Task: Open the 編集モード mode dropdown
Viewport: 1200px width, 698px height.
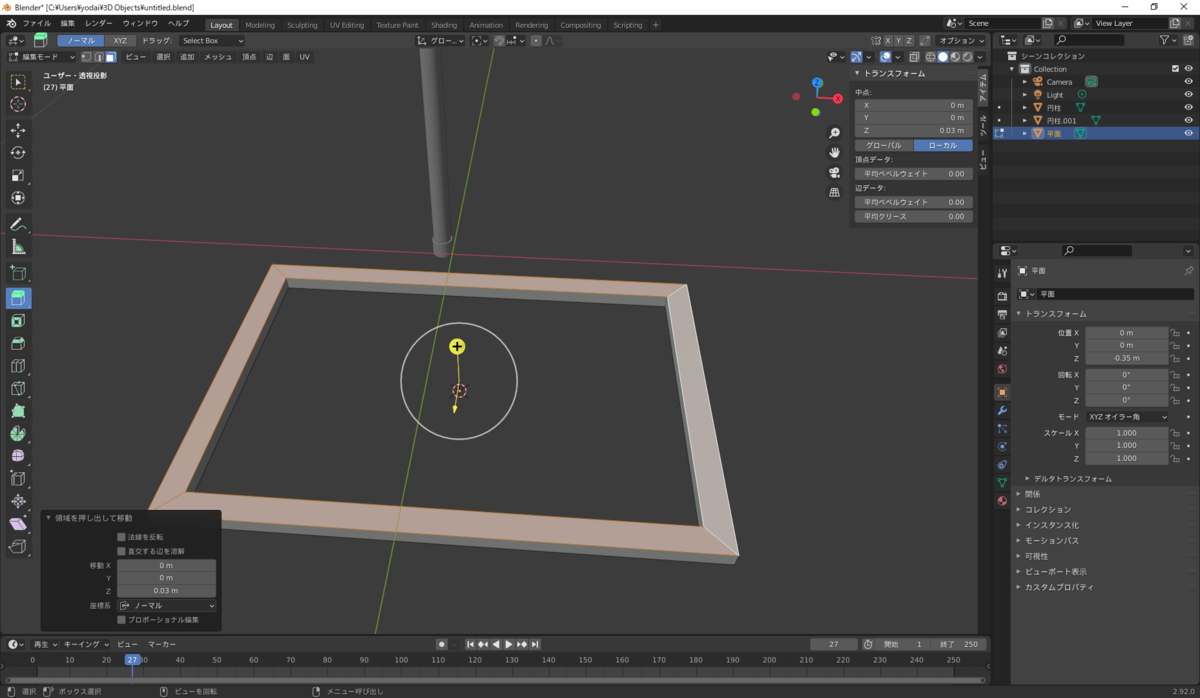Action: 41,57
